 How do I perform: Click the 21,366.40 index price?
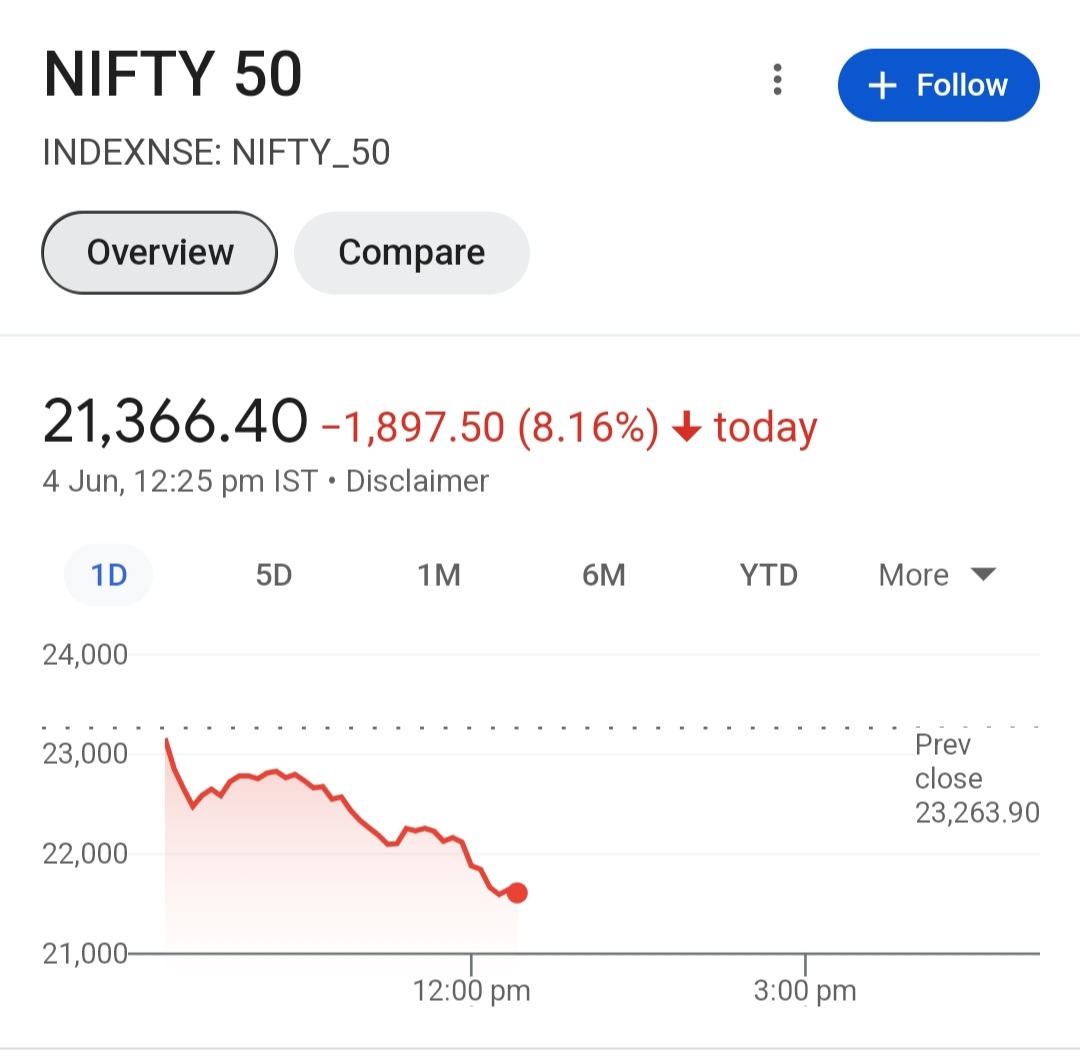174,422
